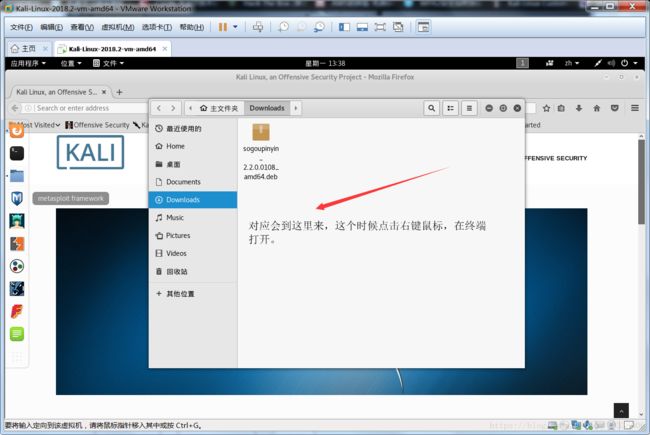The image size is (650, 435).
Task: Bookmark this page with the star icon
Action: (x=546, y=108)
